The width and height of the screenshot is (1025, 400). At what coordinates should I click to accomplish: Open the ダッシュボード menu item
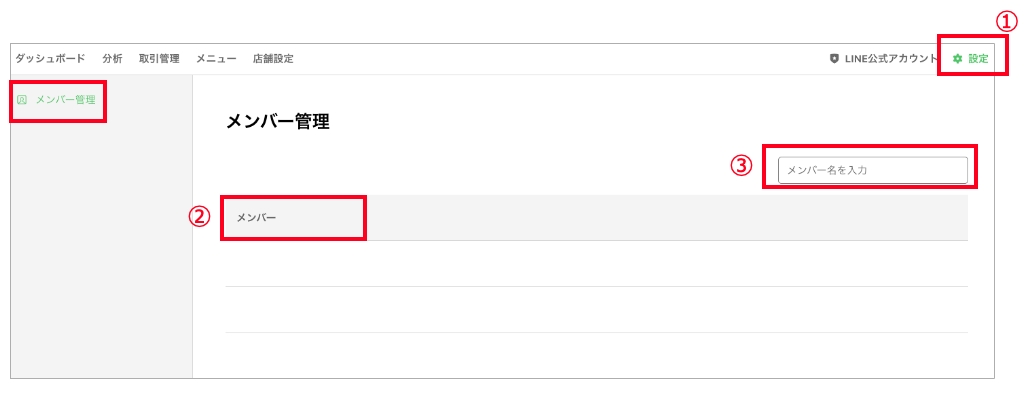(x=50, y=59)
